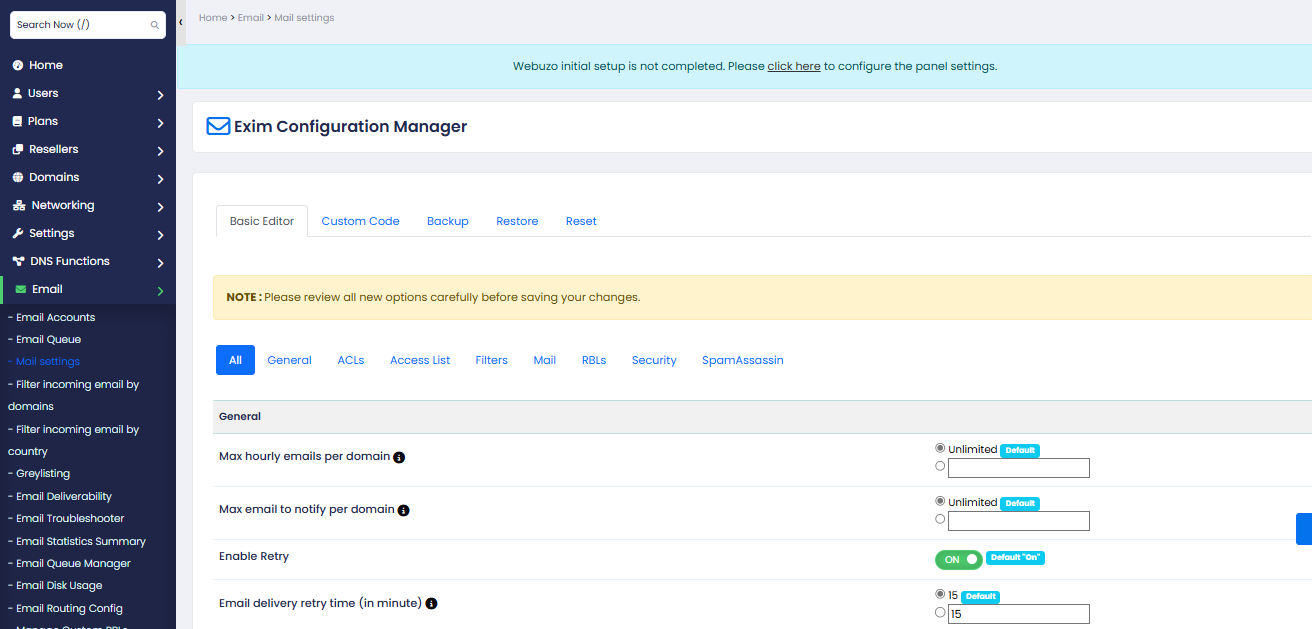Select Unlimited for Max email to notify
The image size is (1312, 629).
coord(940,501)
